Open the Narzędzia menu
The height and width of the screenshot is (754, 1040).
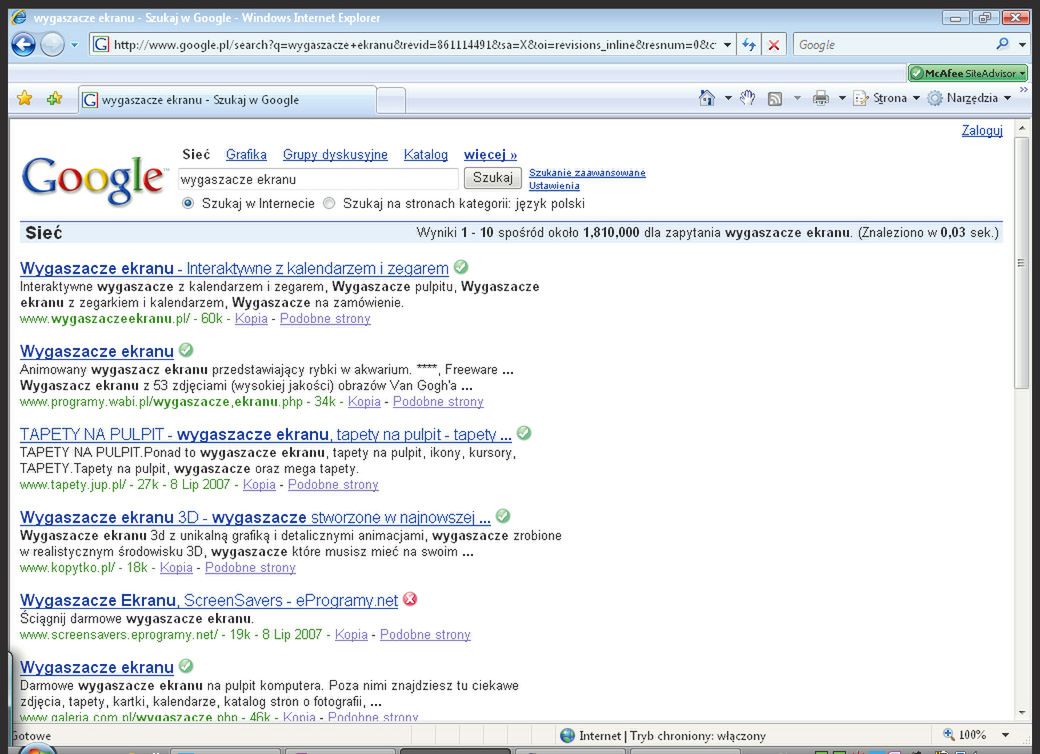(969, 98)
